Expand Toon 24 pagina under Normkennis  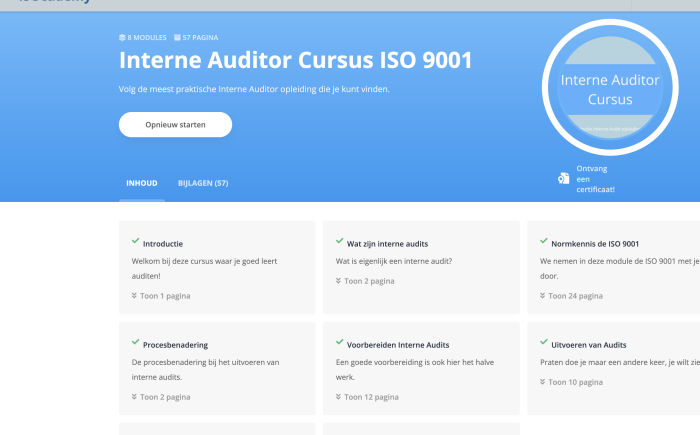571,296
